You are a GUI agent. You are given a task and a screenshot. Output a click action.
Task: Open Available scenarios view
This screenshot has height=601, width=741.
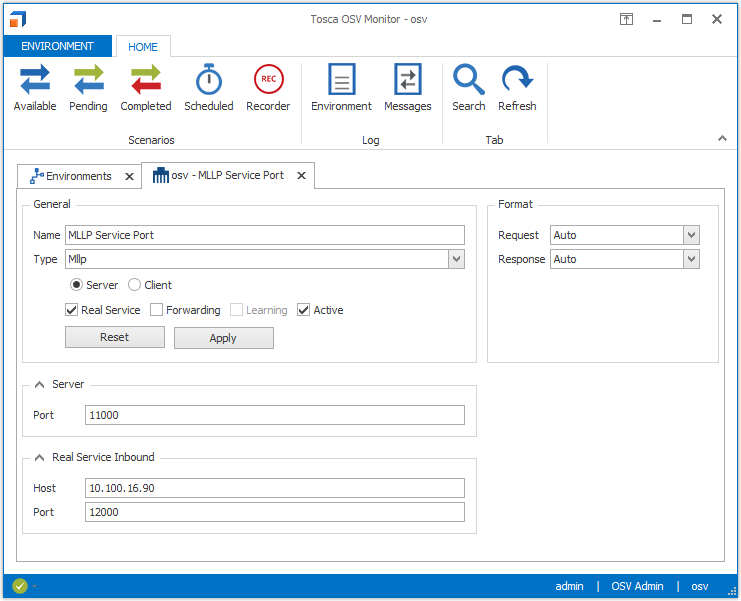pyautogui.click(x=35, y=87)
